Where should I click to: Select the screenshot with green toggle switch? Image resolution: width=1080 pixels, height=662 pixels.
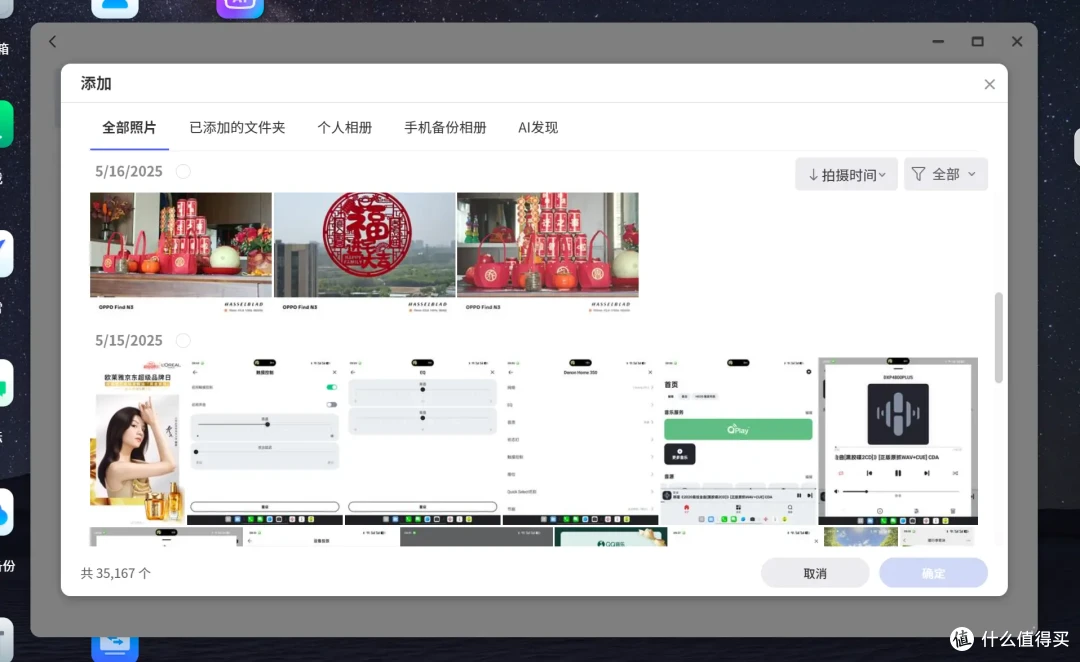point(264,441)
